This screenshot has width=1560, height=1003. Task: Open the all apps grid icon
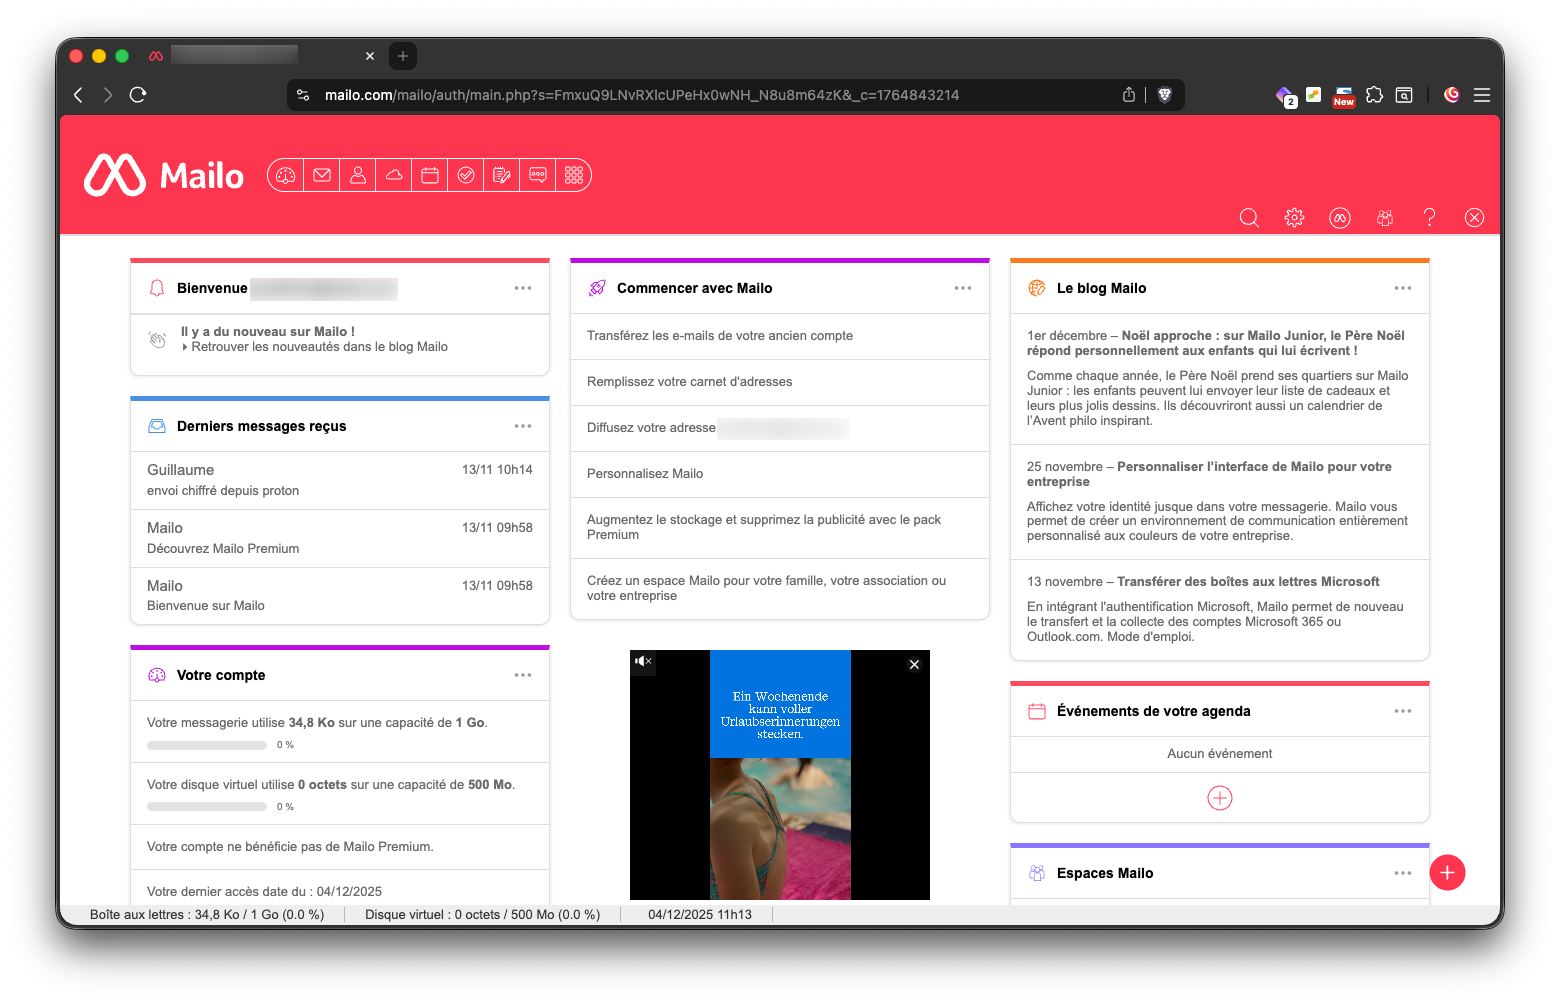[x=574, y=175]
